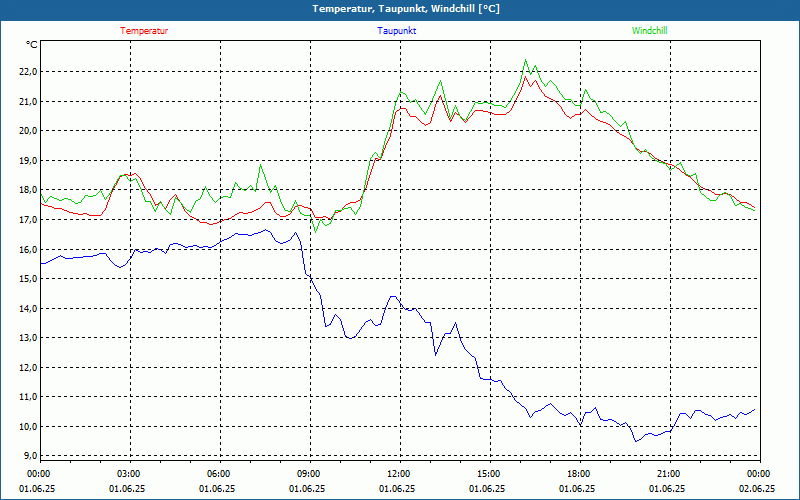This screenshot has height=500, width=800.
Task: Click the '01.06.25' date below 12:00
Action: 397,489
